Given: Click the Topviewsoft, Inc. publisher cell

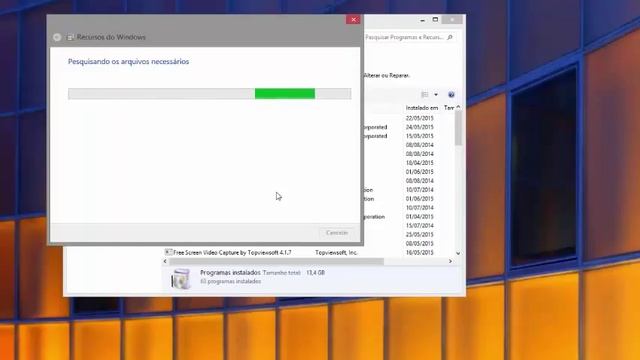Looking at the screenshot, I should click(336, 253).
